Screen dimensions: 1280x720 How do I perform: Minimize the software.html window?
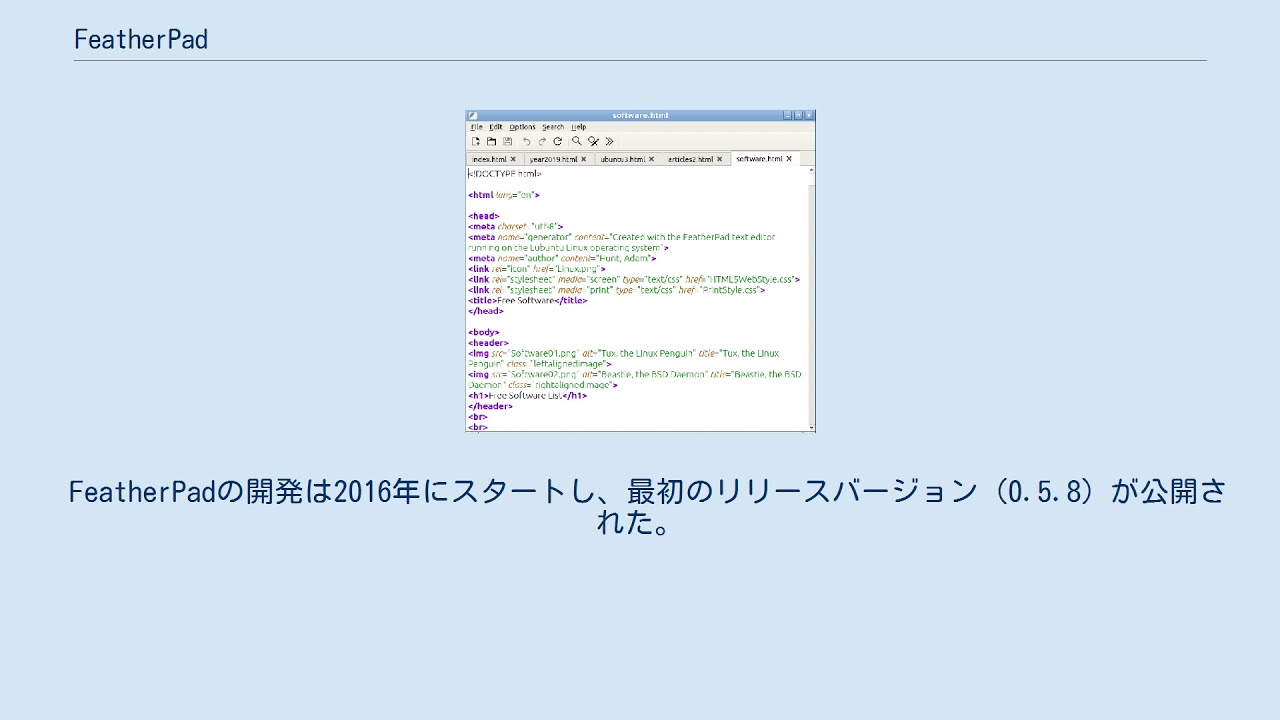click(x=787, y=115)
